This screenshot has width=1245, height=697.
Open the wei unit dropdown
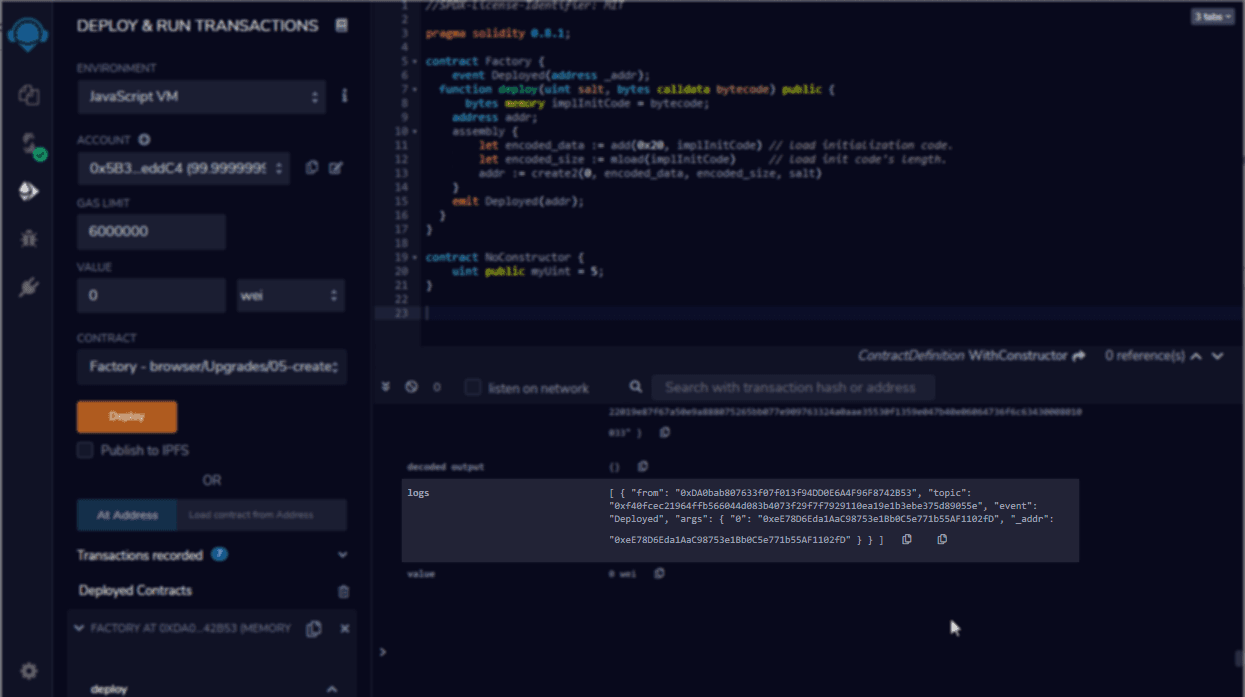290,296
